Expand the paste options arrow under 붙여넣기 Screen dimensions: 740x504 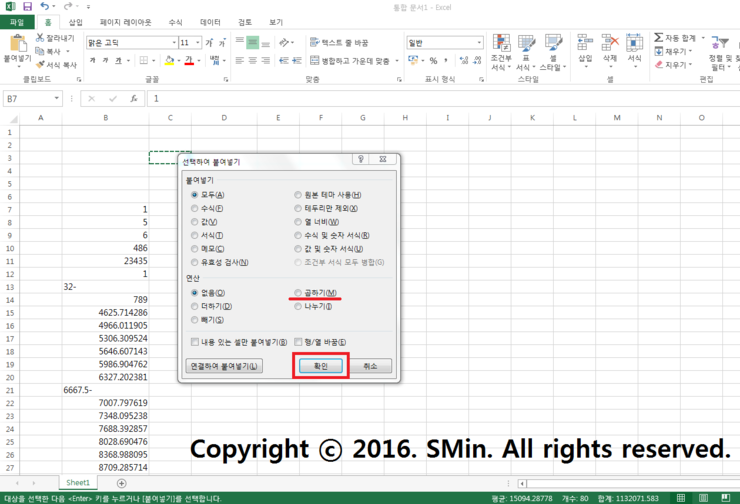point(18,67)
